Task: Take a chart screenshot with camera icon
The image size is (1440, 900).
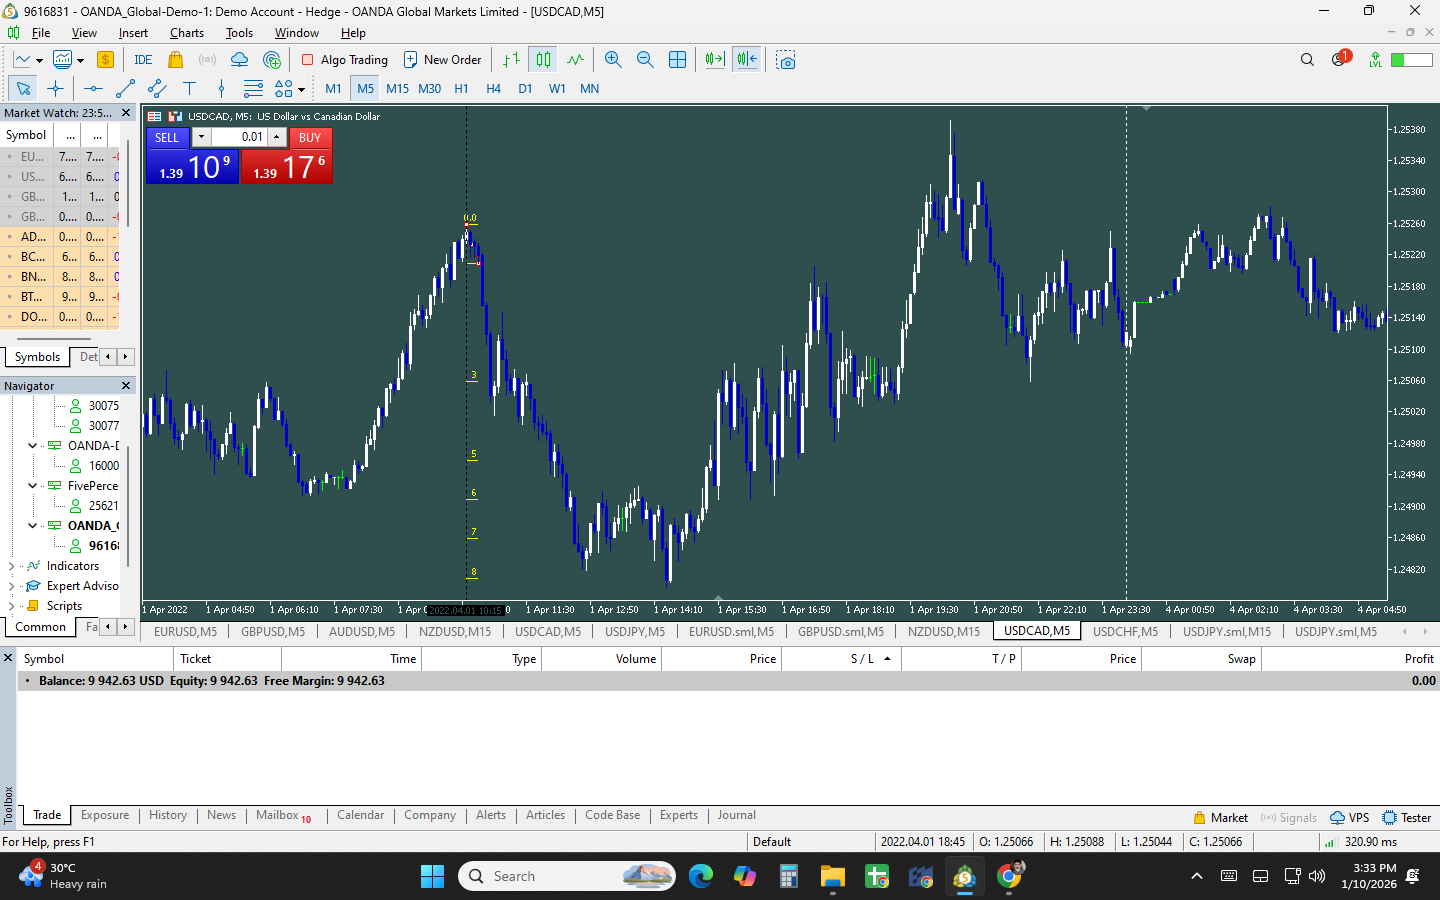Action: [786, 60]
